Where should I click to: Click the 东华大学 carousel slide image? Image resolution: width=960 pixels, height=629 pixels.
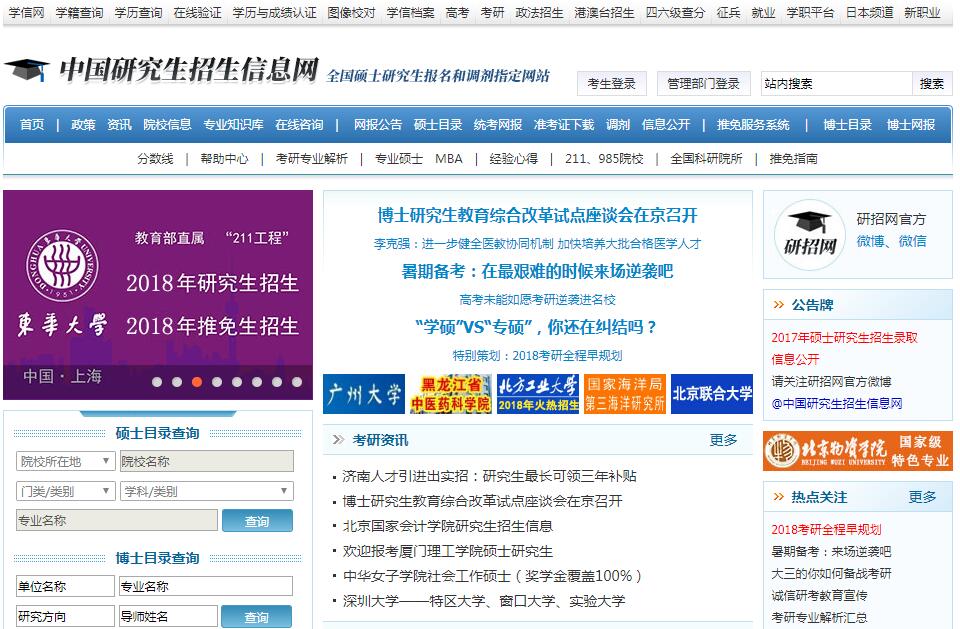[158, 295]
